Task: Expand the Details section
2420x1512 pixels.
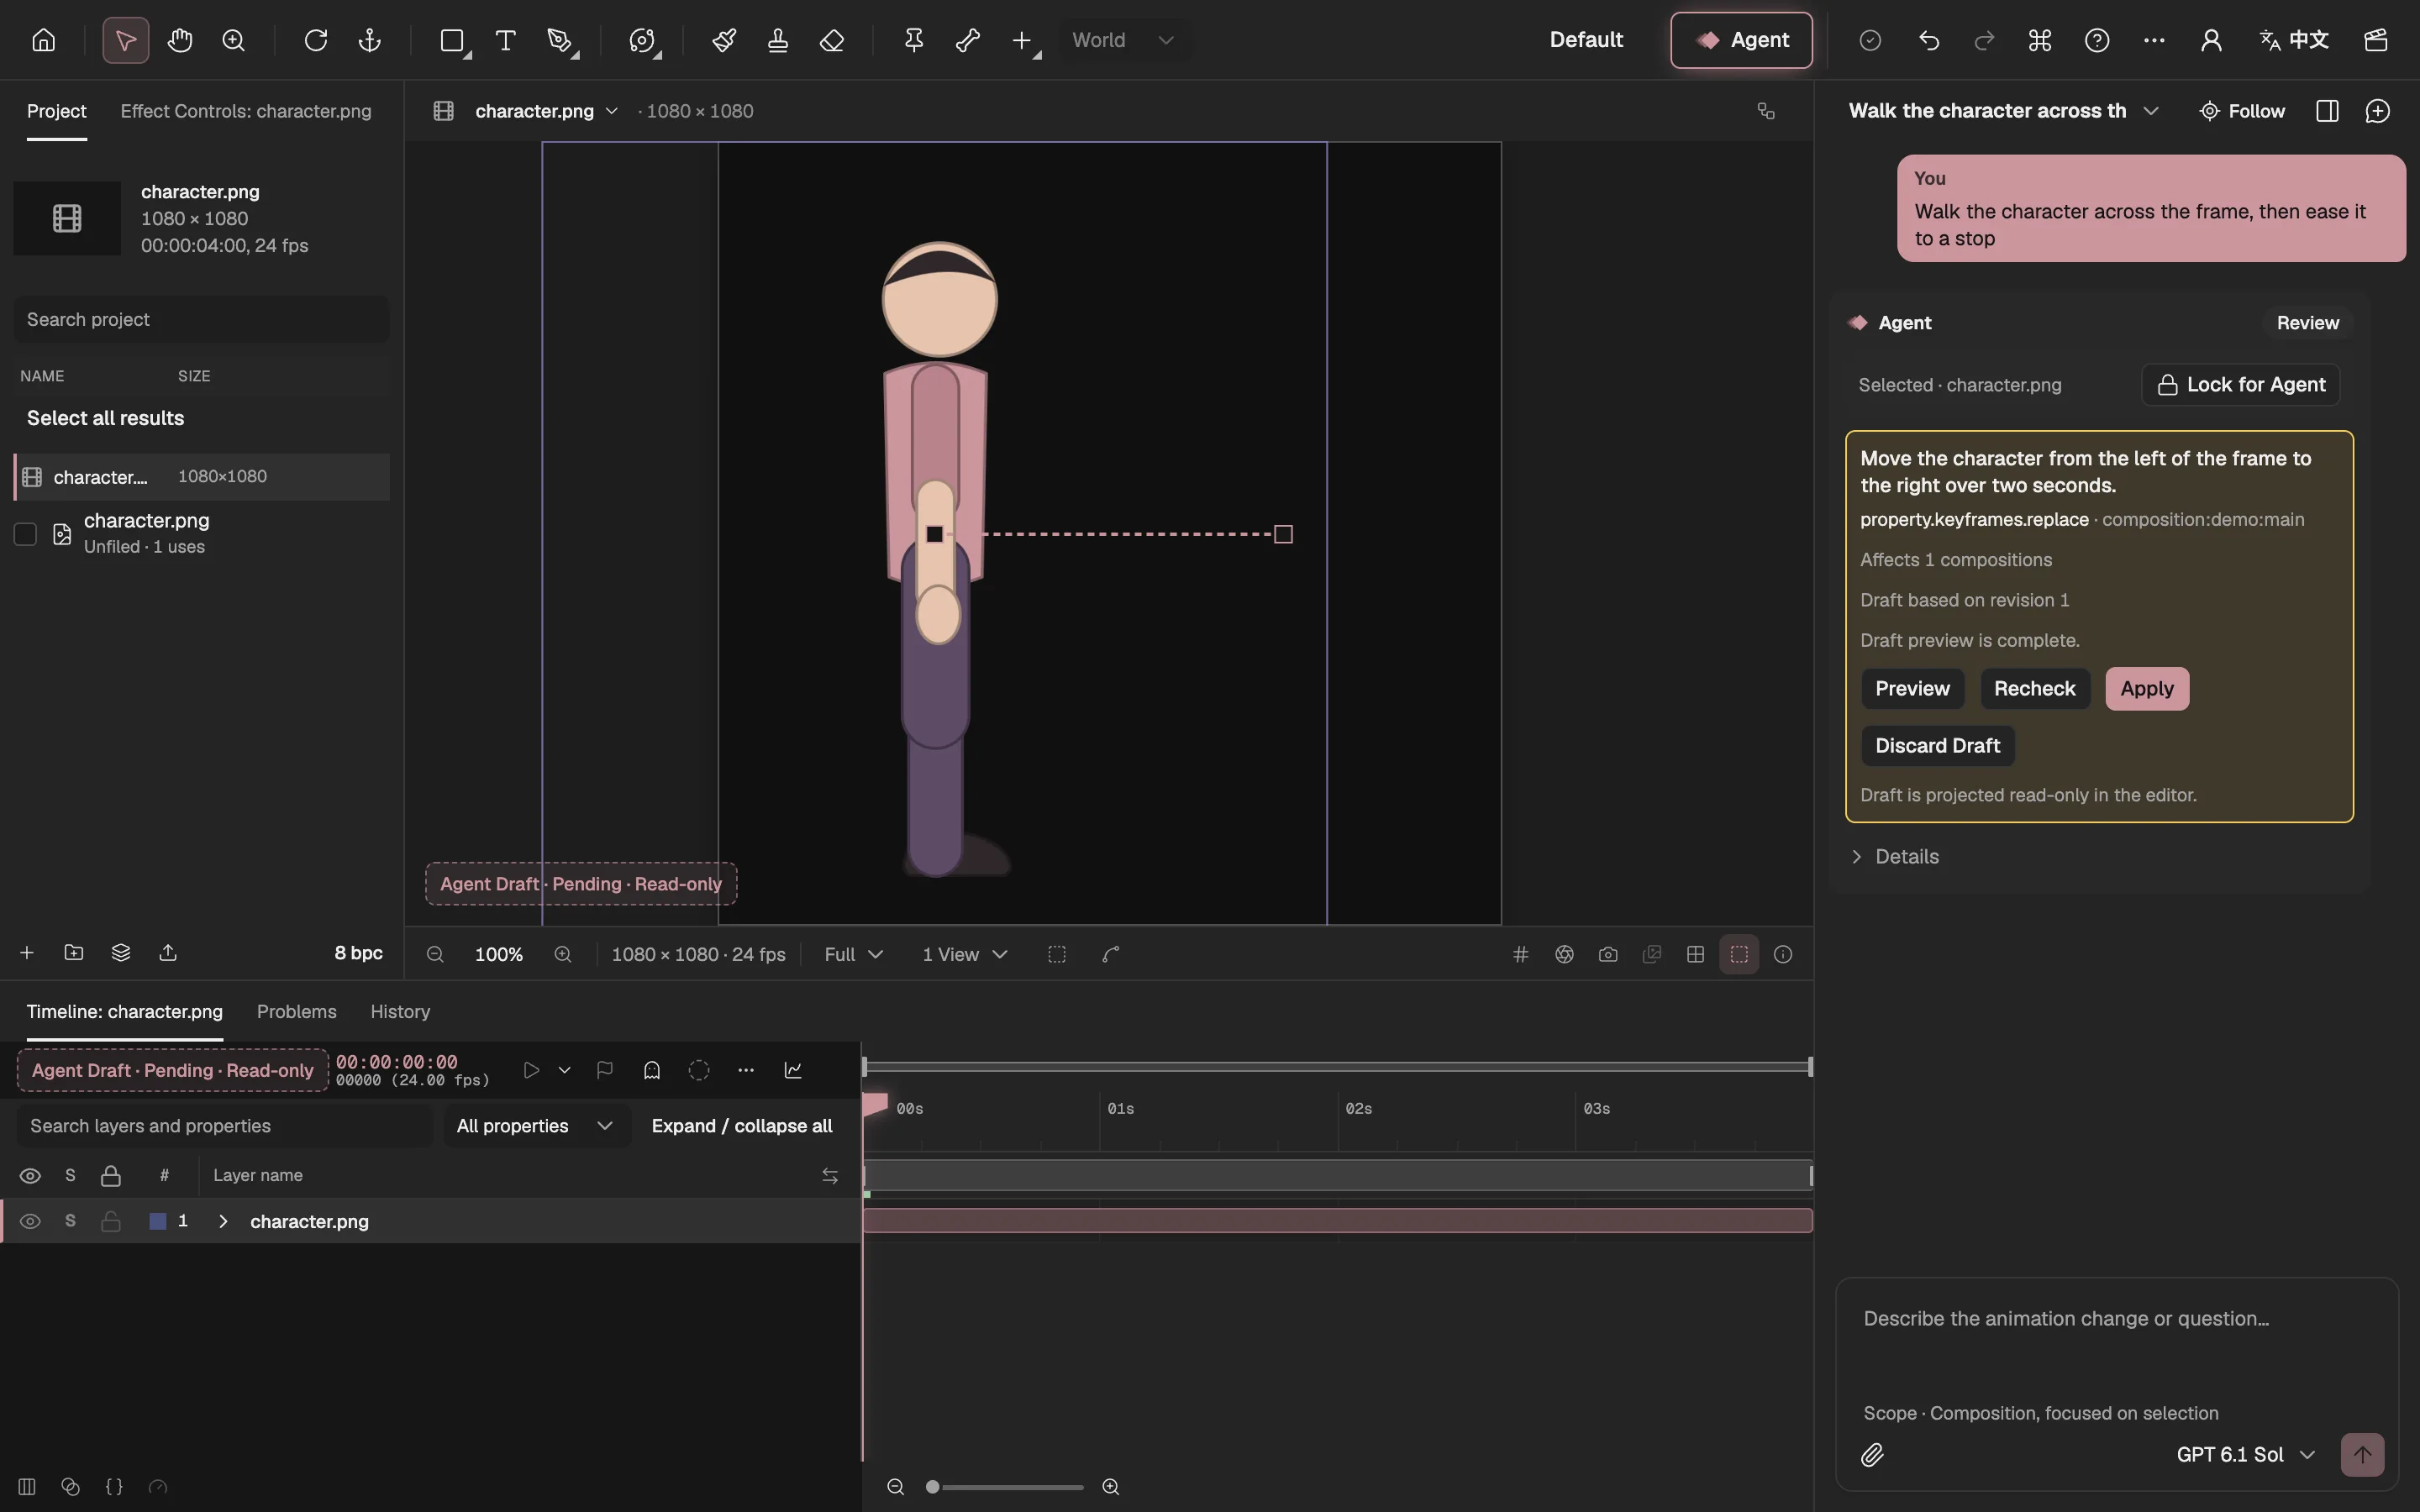Action: pos(1895,856)
